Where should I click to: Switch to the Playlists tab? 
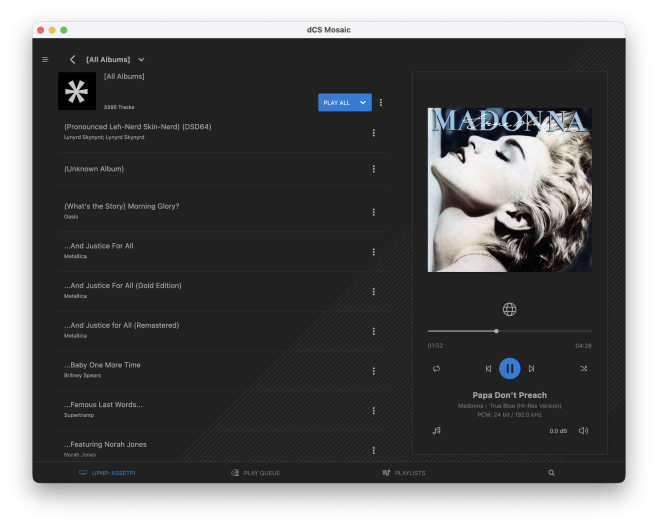[x=404, y=473]
